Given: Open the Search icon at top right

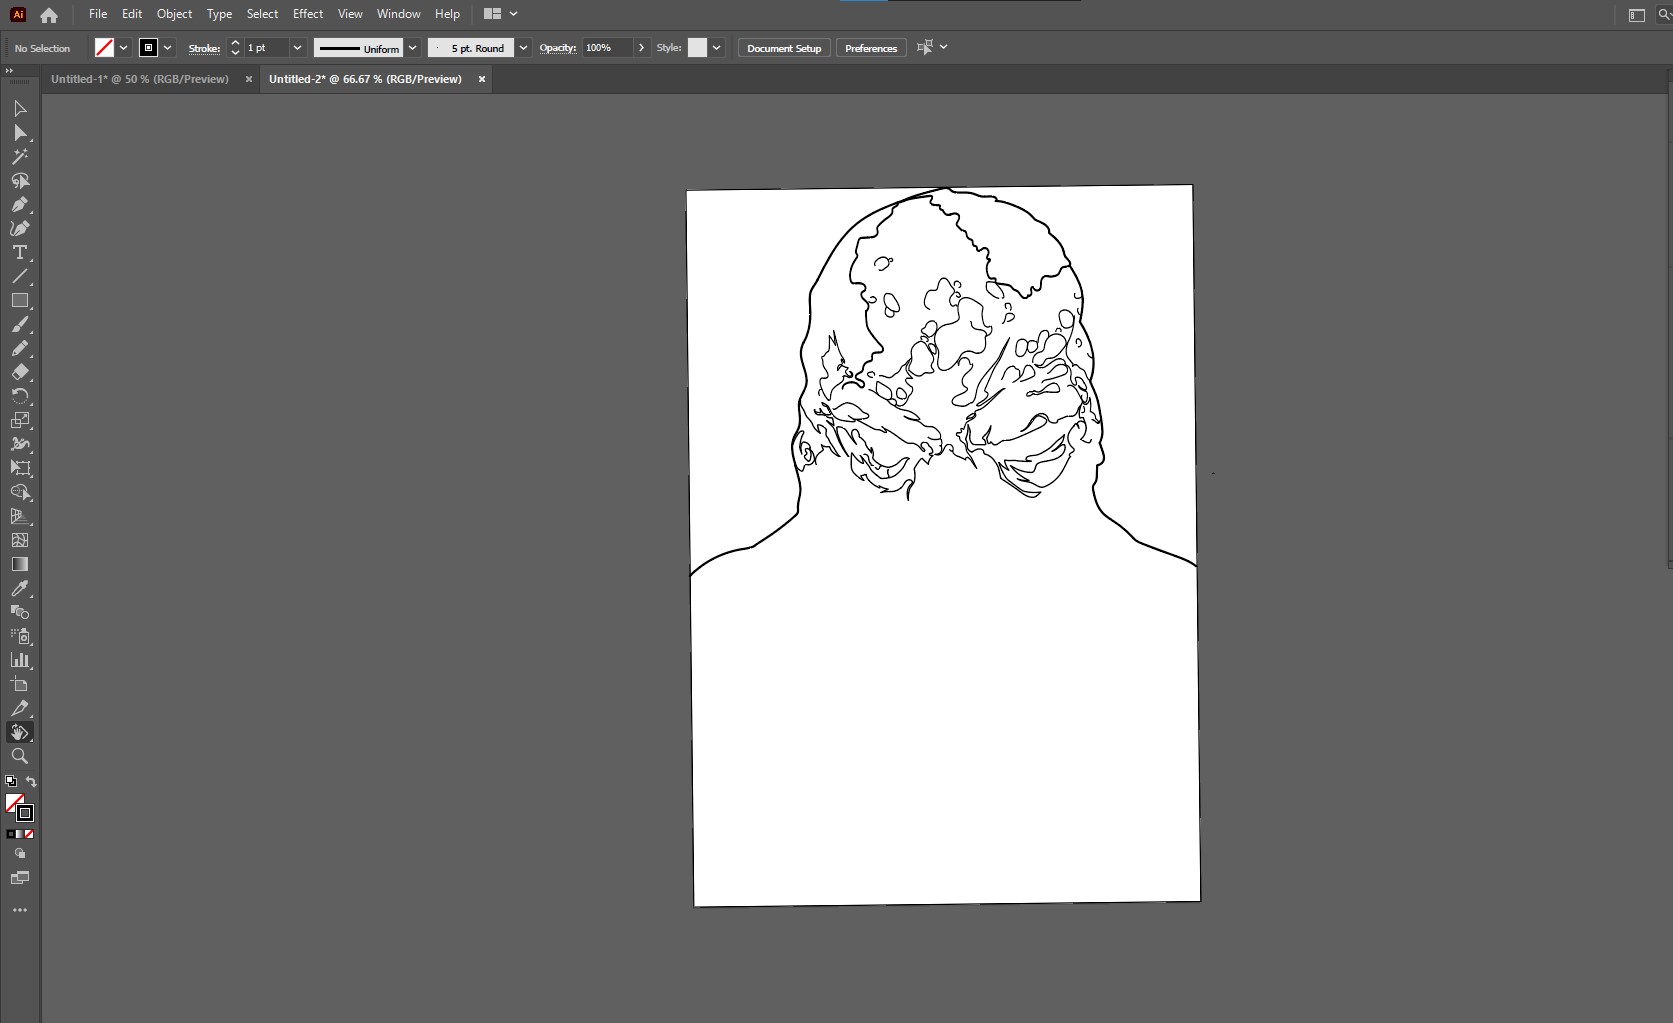Looking at the screenshot, I should click(1664, 15).
